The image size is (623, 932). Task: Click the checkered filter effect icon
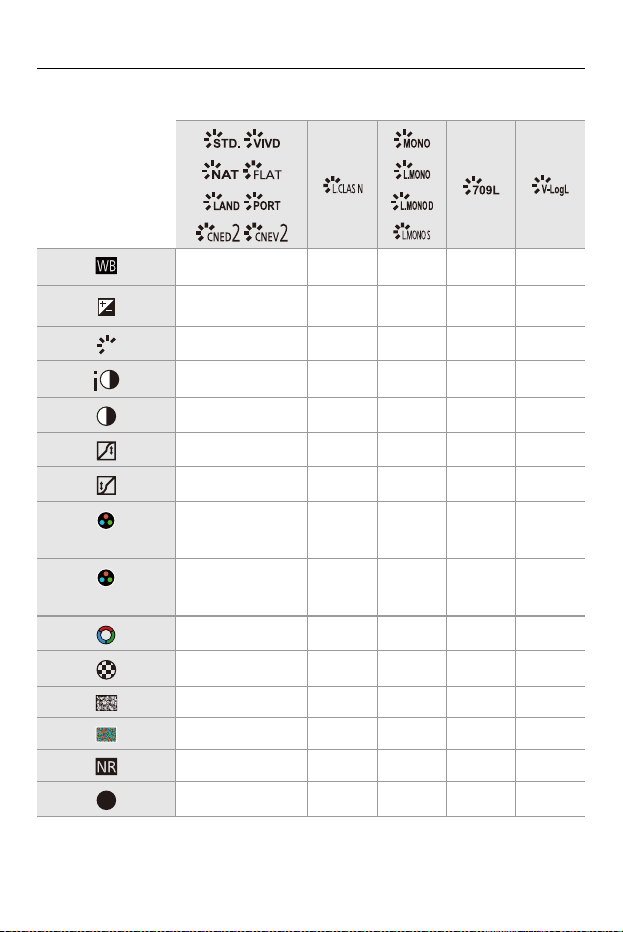tap(106, 670)
